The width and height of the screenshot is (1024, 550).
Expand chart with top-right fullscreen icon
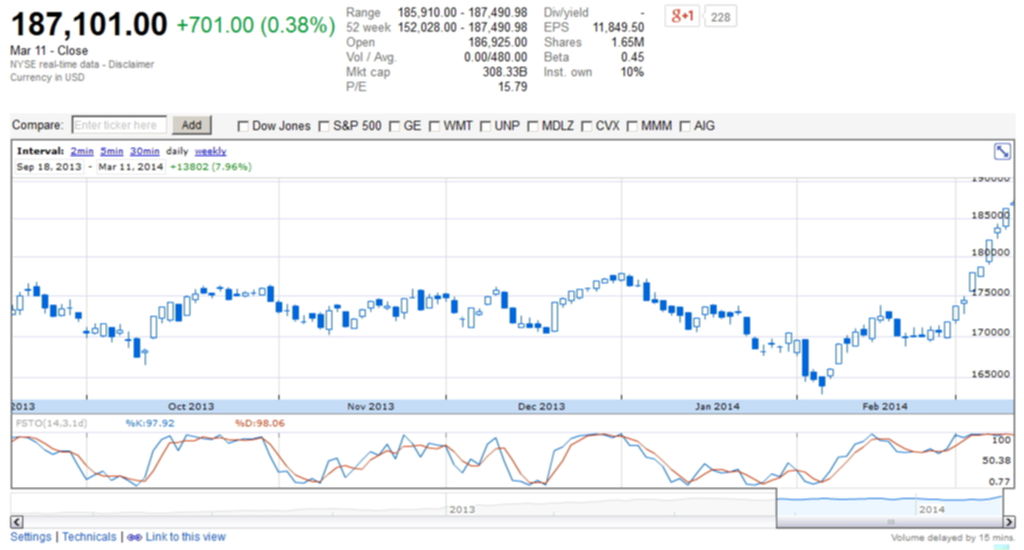click(x=1002, y=152)
